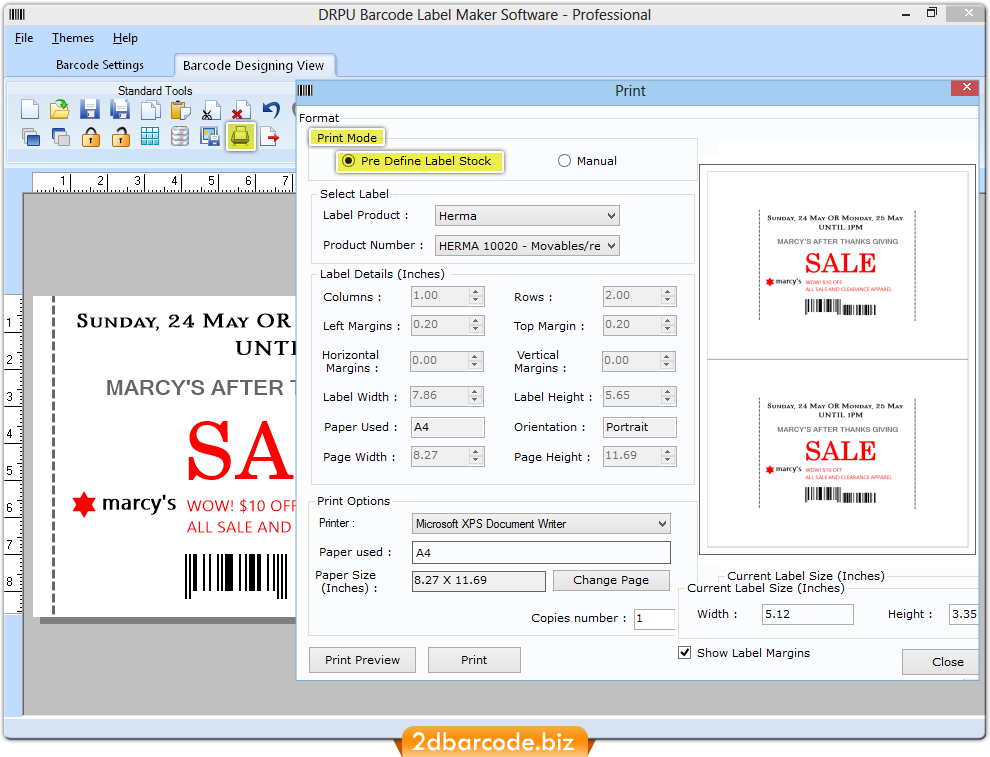This screenshot has width=990, height=757.
Task: Create a new blank label document
Action: coord(30,110)
